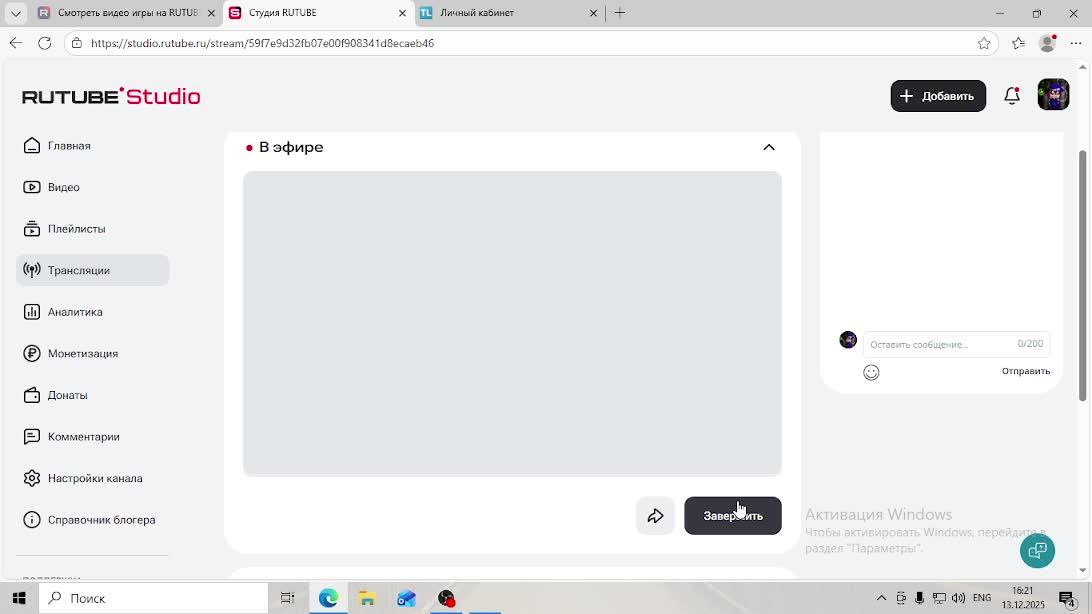Send the chat message with Отправить
The image size is (1092, 614).
tap(1025, 371)
